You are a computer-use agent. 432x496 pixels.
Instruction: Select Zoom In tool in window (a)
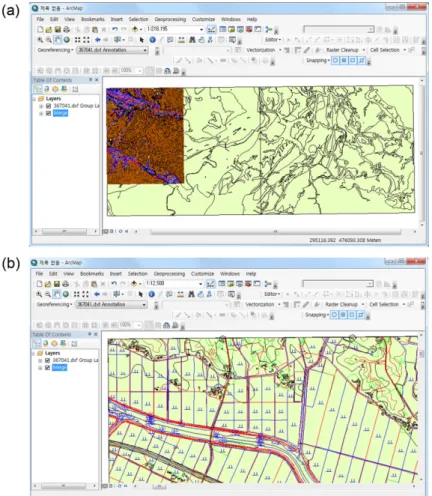click(x=40, y=40)
